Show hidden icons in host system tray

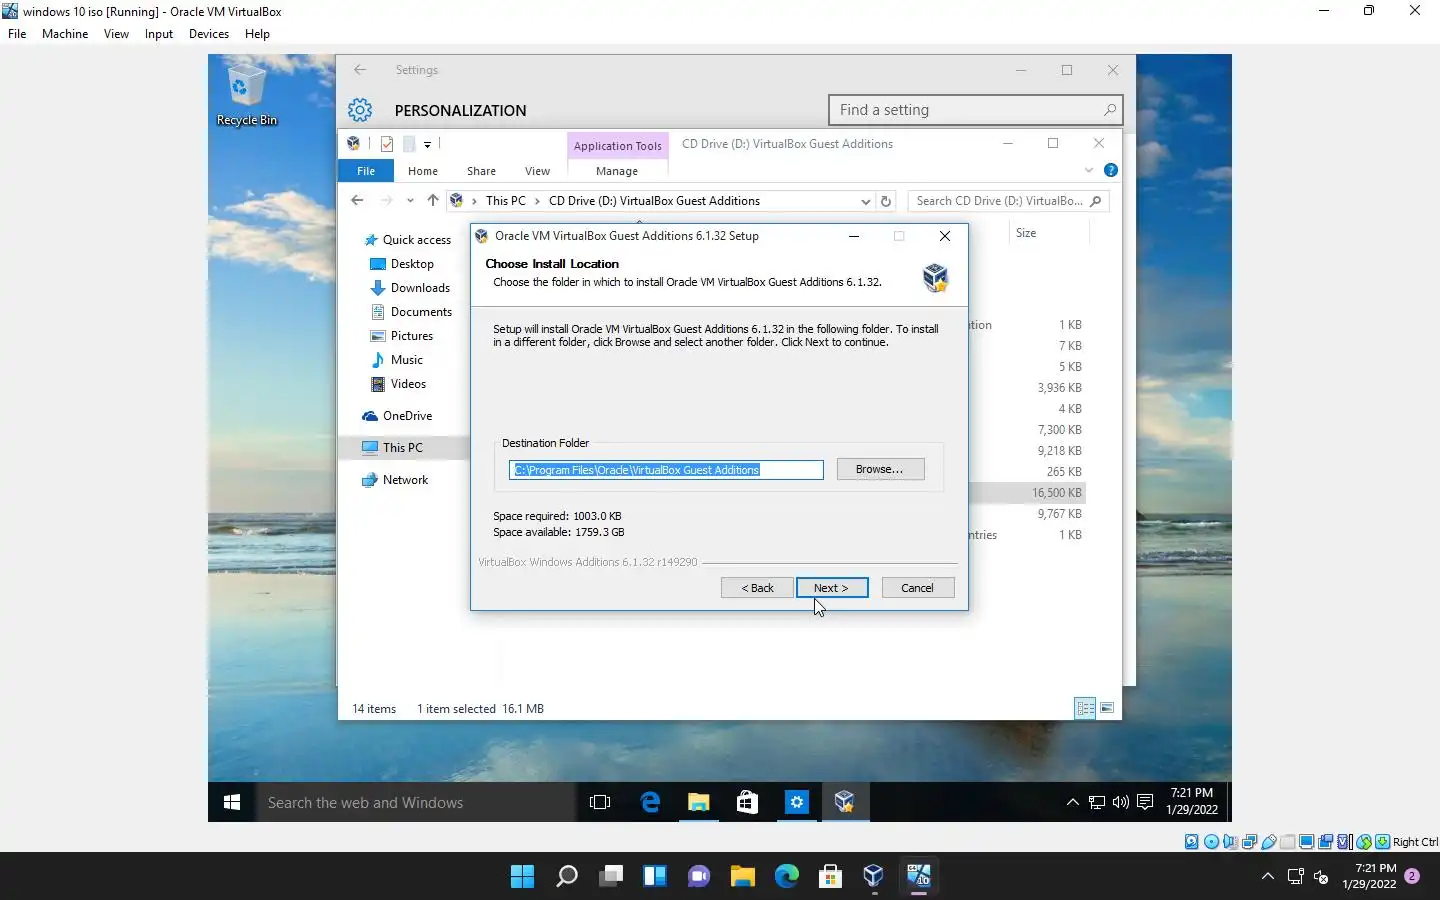[1267, 877]
